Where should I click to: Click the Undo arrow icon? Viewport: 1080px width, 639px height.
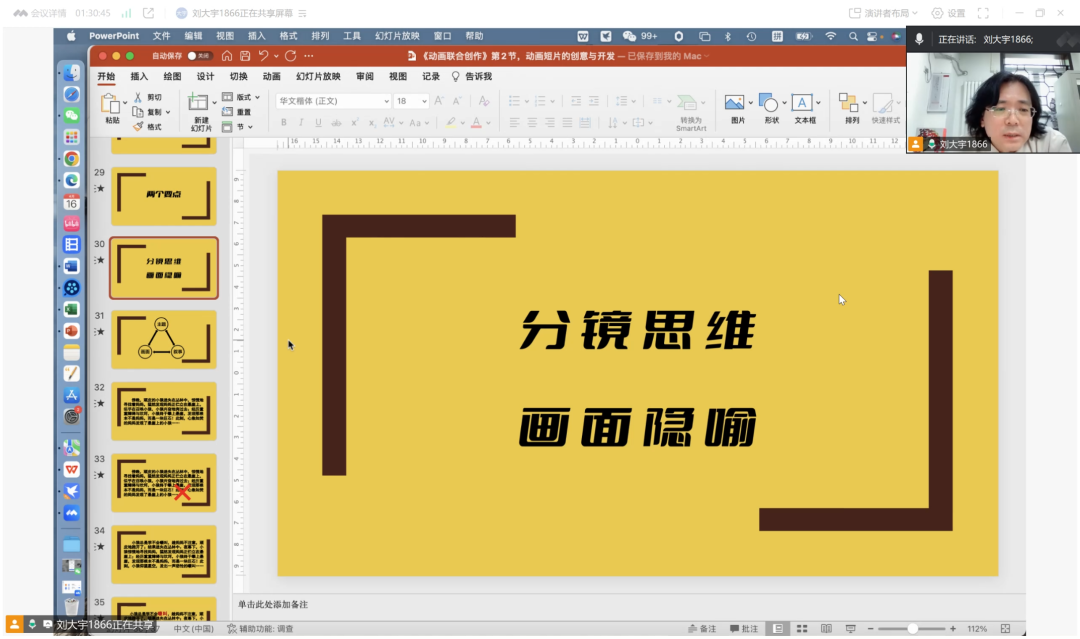click(x=264, y=56)
